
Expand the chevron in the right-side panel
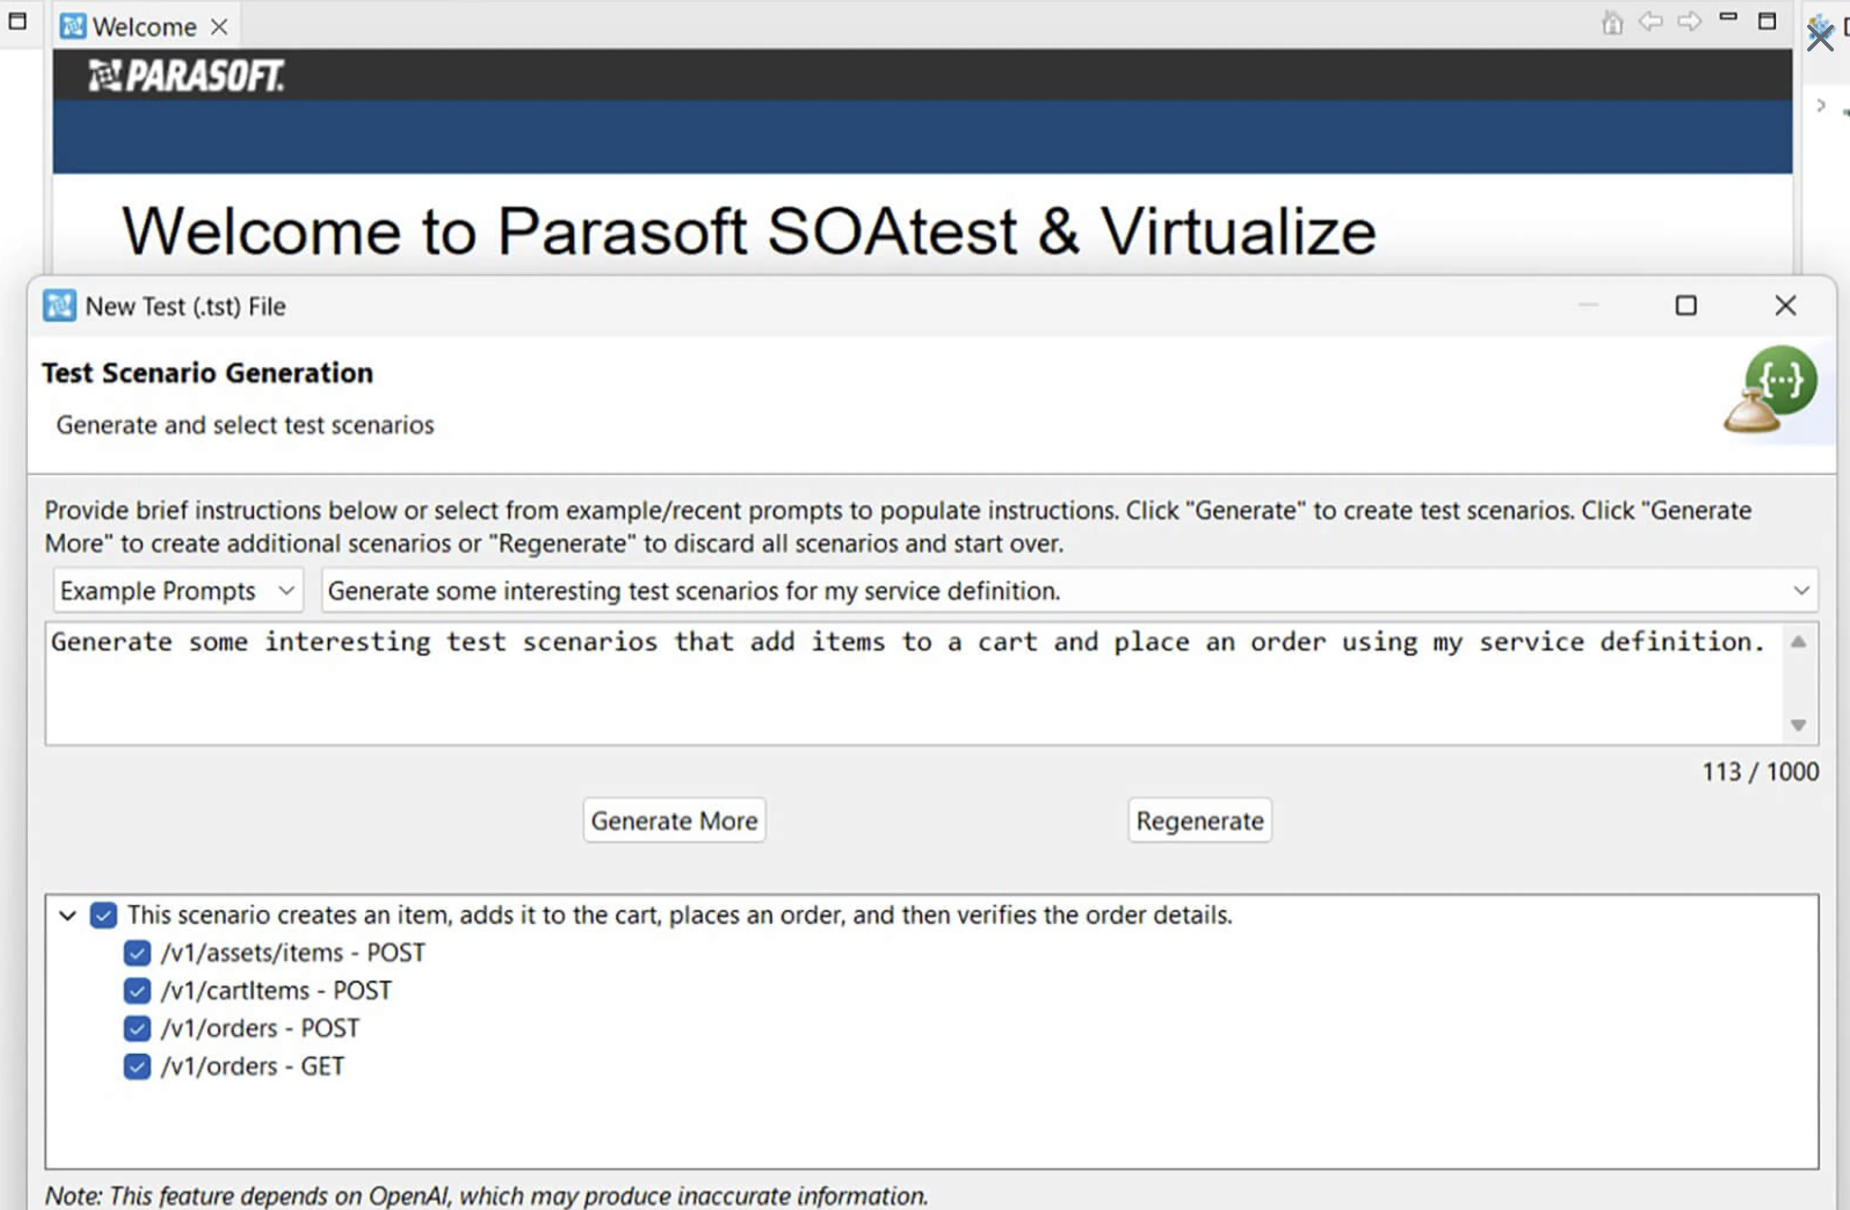tap(1821, 105)
